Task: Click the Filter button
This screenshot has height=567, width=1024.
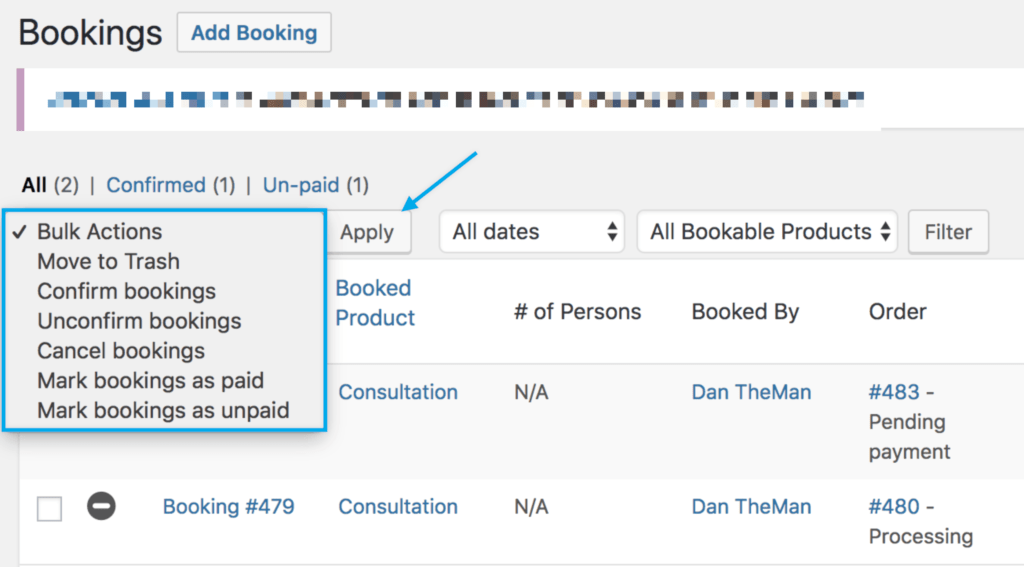Action: click(948, 232)
